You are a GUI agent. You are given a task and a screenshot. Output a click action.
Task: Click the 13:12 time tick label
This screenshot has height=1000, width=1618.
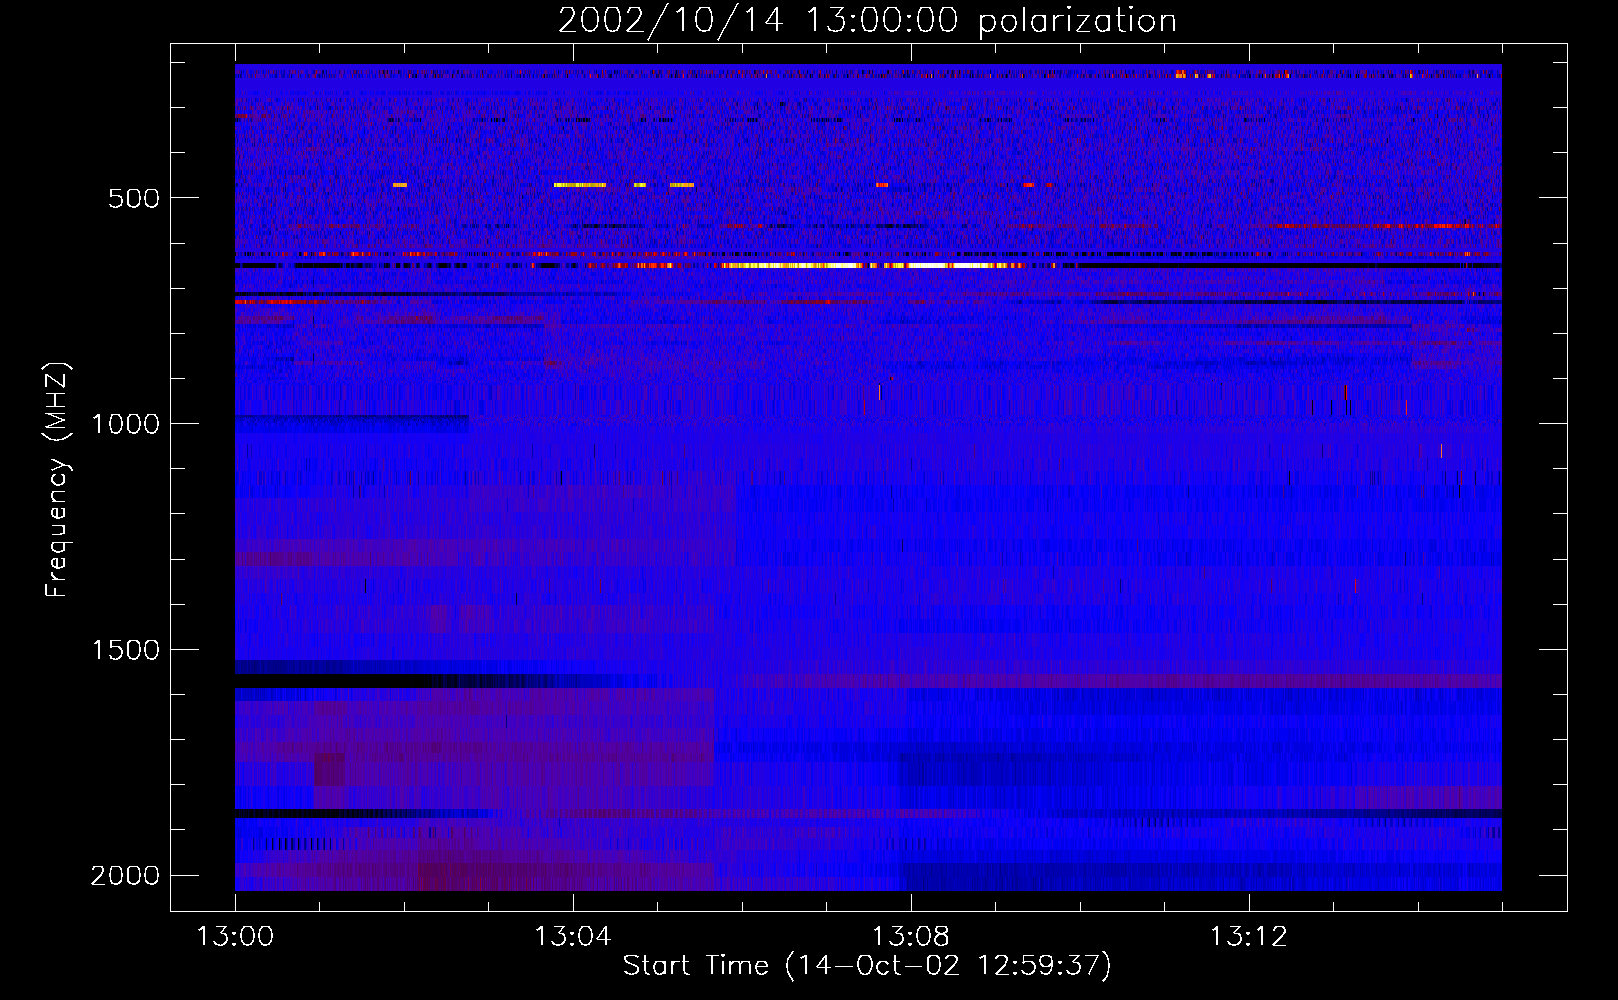[1249, 937]
